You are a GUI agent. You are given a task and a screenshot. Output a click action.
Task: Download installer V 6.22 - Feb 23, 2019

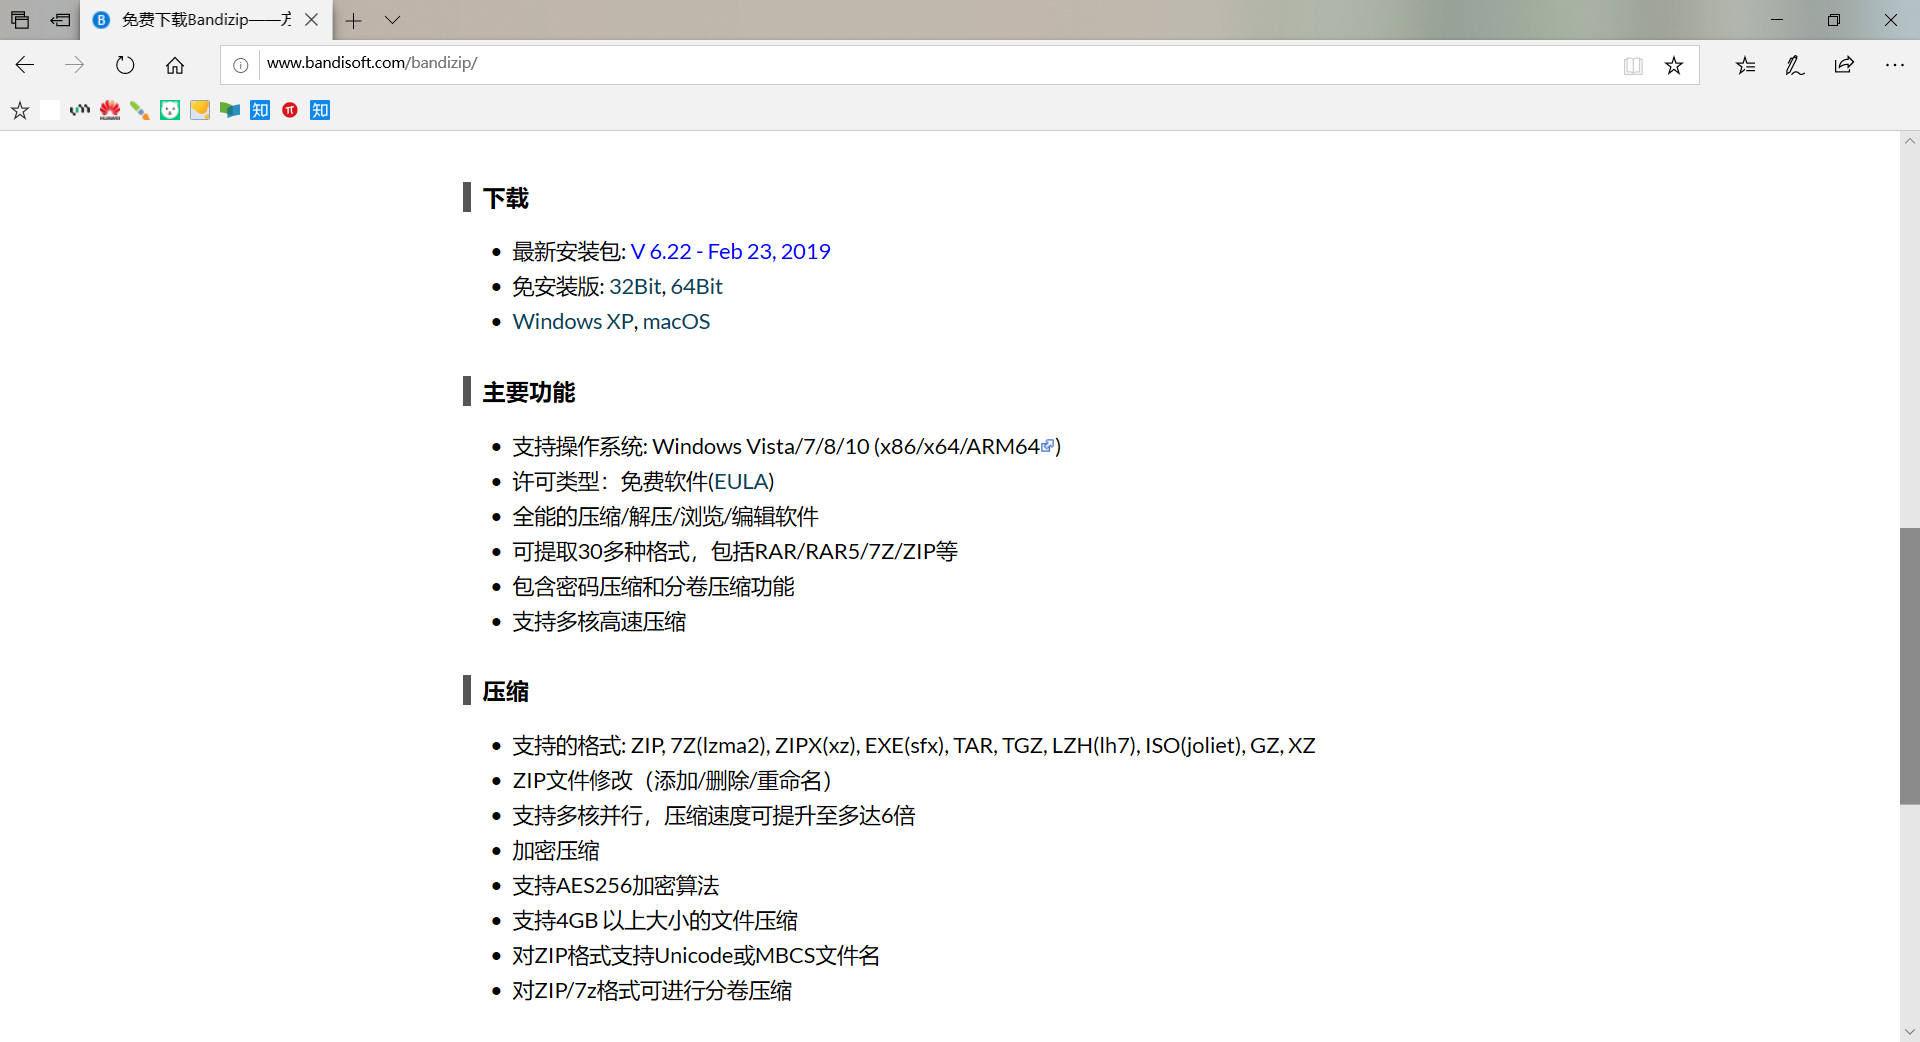click(730, 252)
